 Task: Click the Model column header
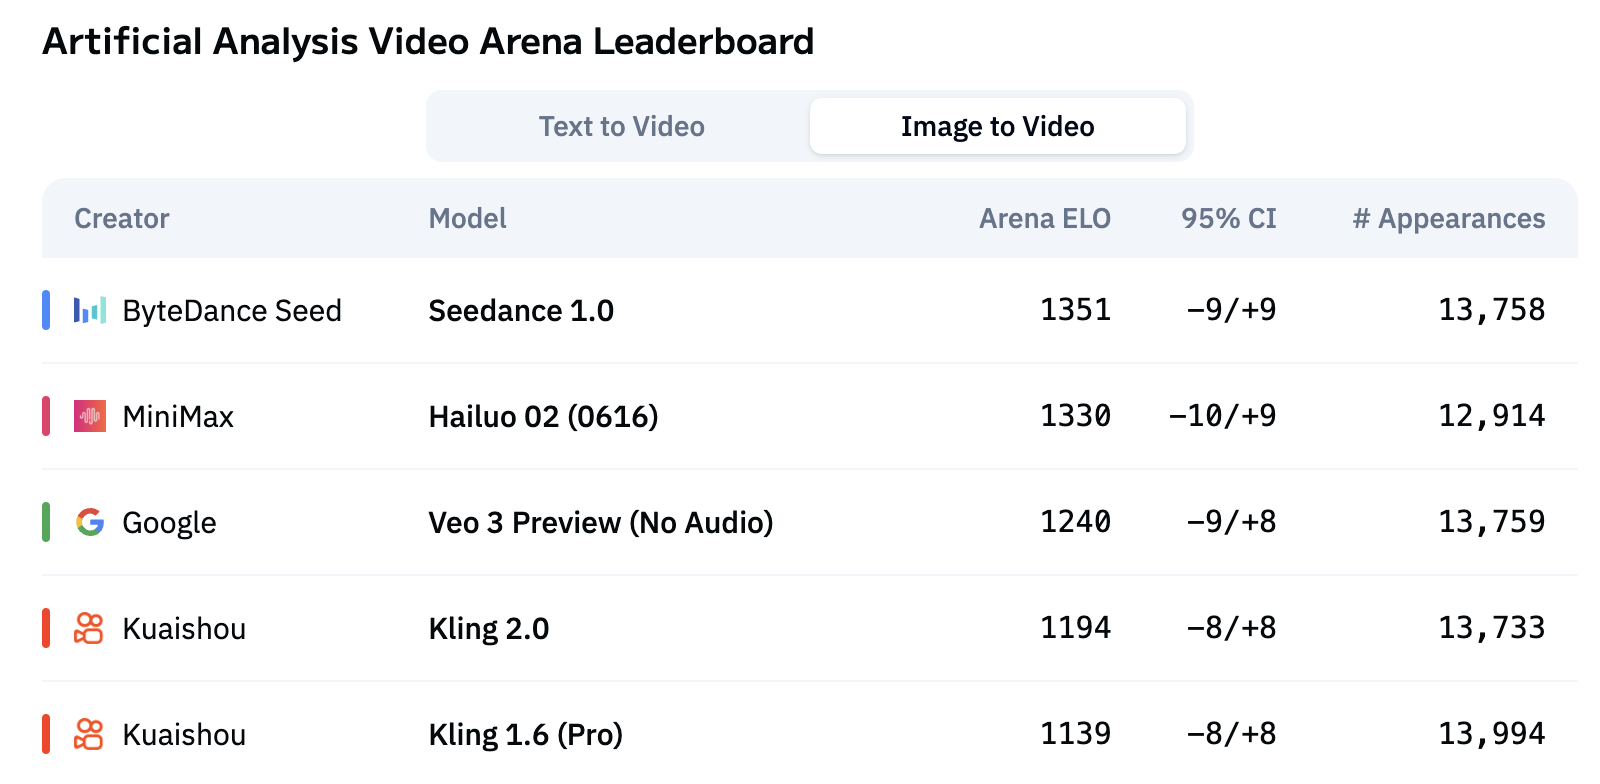click(x=467, y=219)
